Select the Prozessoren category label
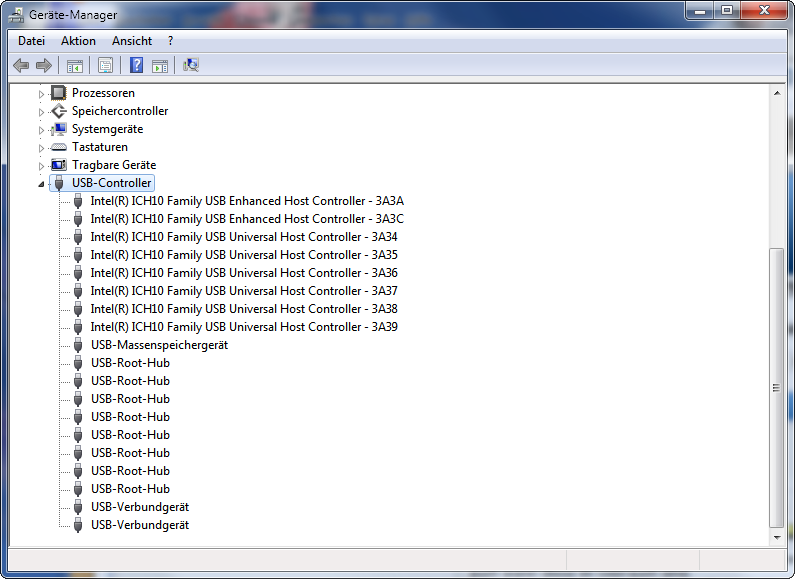The image size is (795, 579). [x=103, y=93]
